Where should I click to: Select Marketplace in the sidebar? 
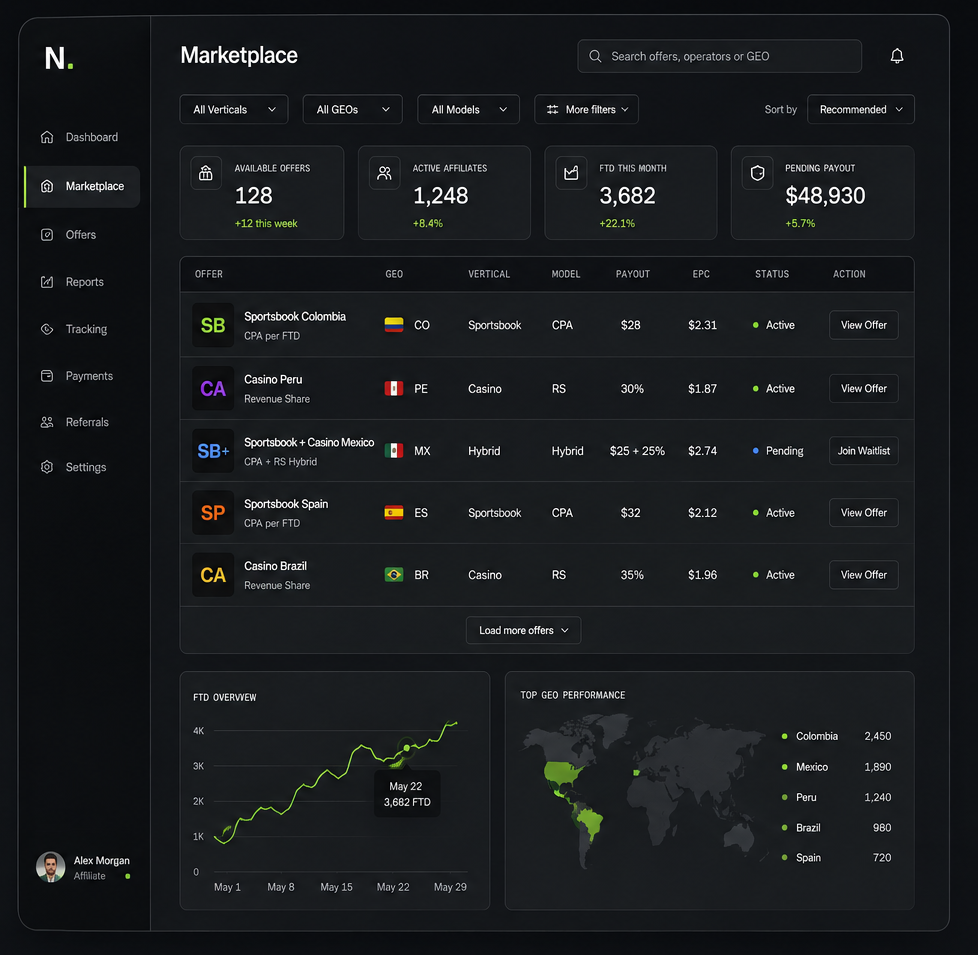82,186
